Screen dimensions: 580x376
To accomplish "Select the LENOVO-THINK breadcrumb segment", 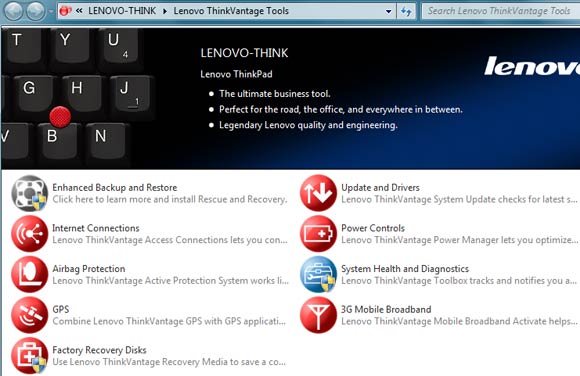I will (x=122, y=11).
